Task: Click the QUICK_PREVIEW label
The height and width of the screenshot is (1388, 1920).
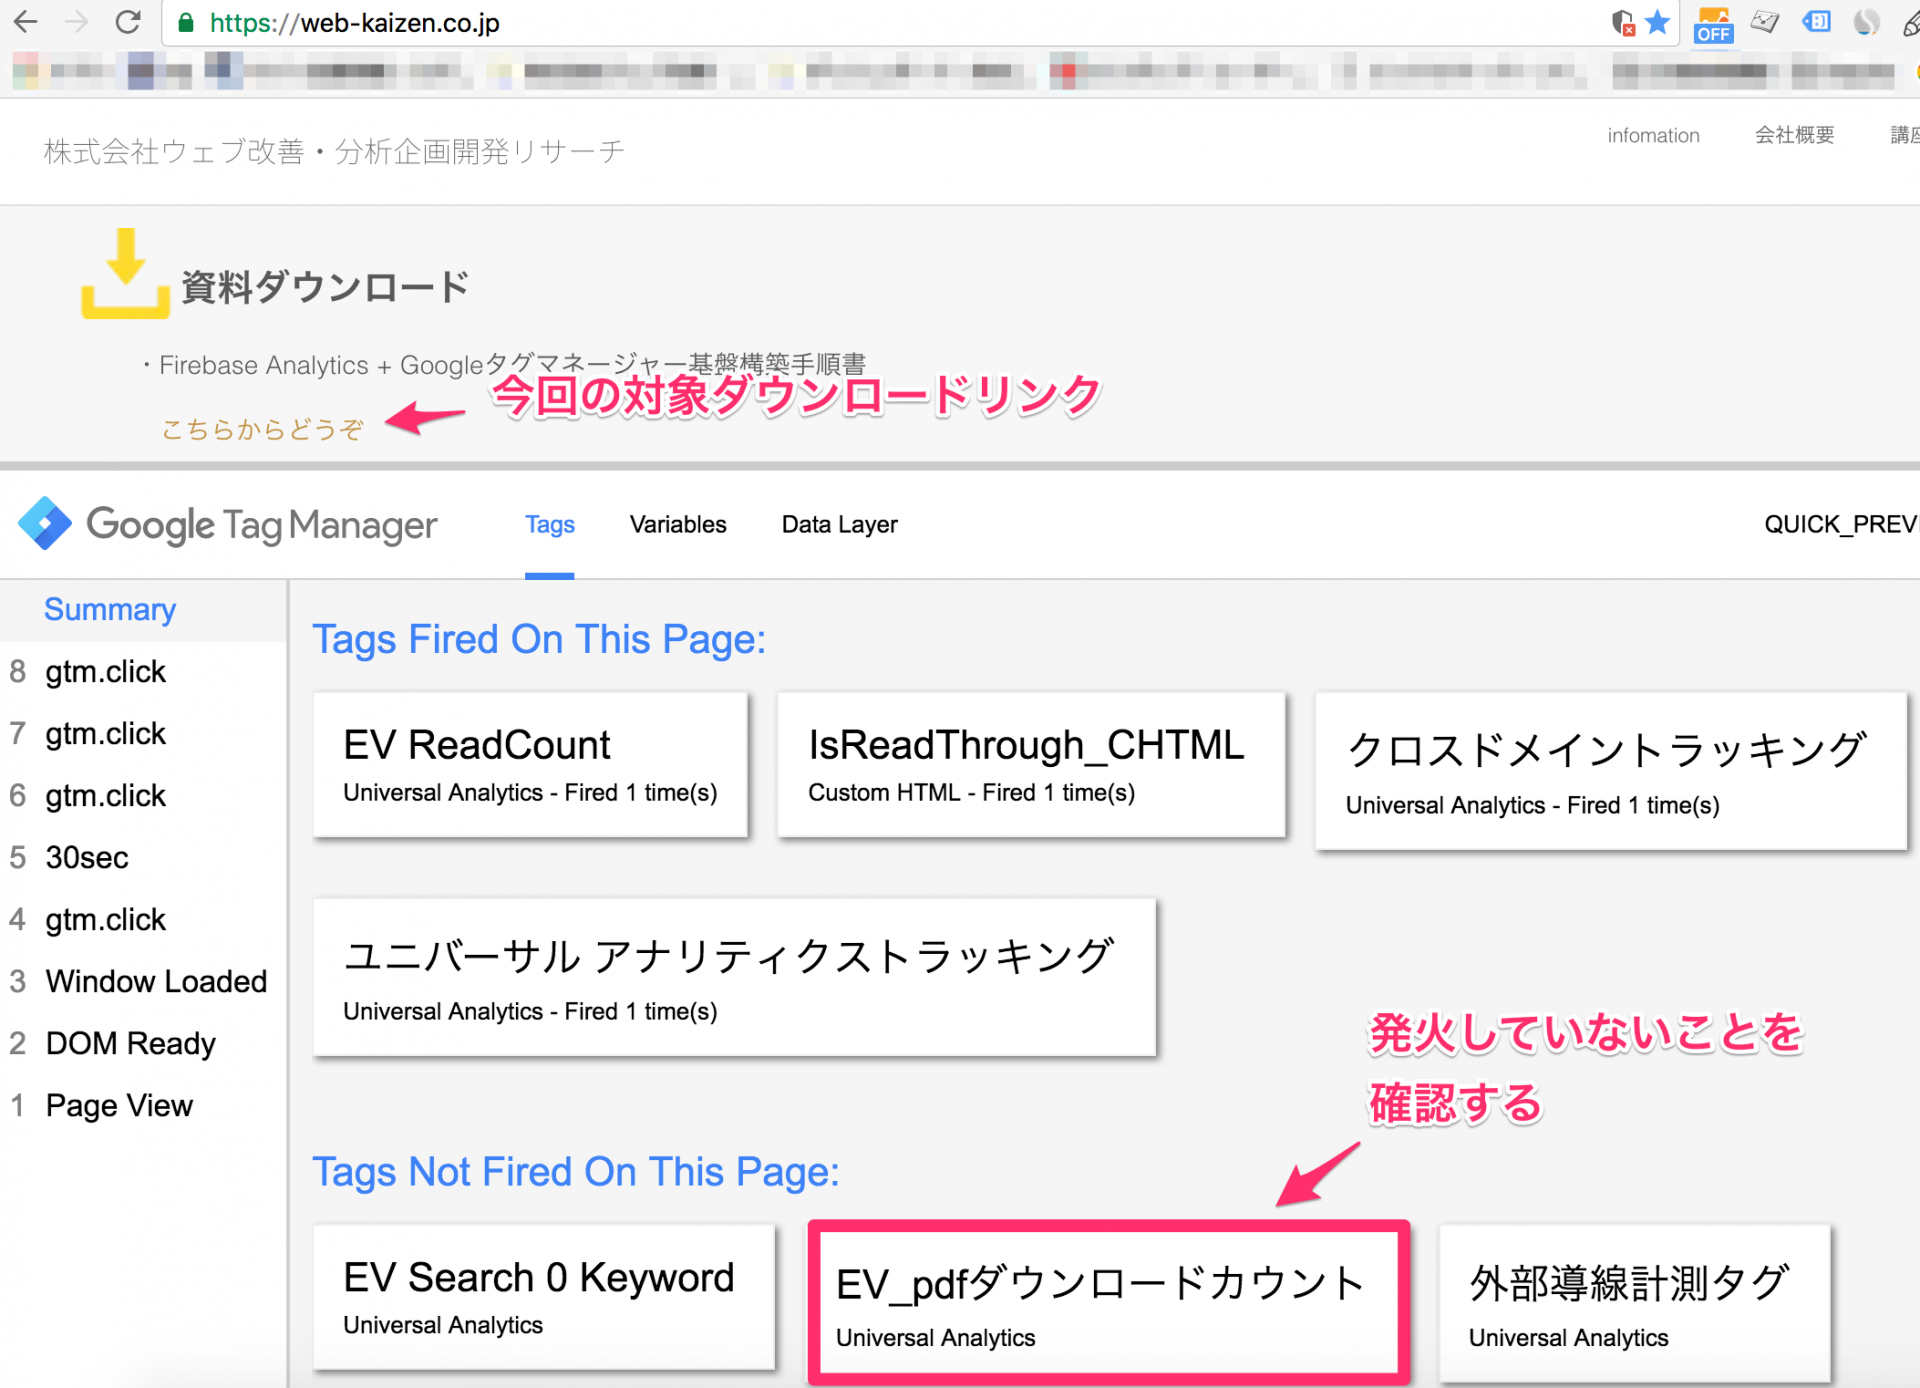Action: [x=1841, y=524]
